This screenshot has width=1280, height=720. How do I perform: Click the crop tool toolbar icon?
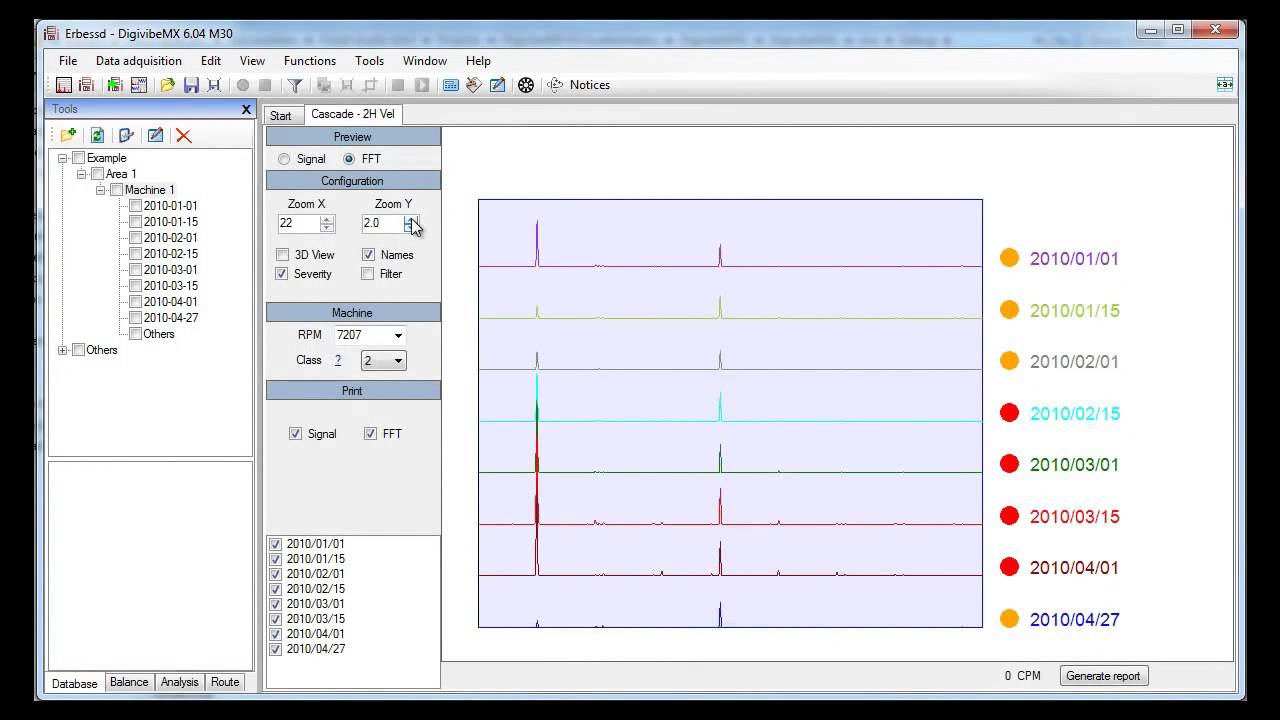click(x=370, y=85)
